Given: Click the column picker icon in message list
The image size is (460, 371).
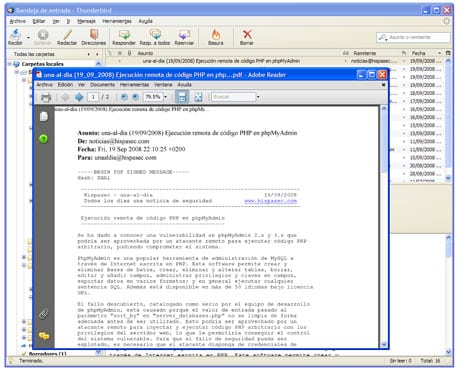Looking at the screenshot, I should coord(448,53).
